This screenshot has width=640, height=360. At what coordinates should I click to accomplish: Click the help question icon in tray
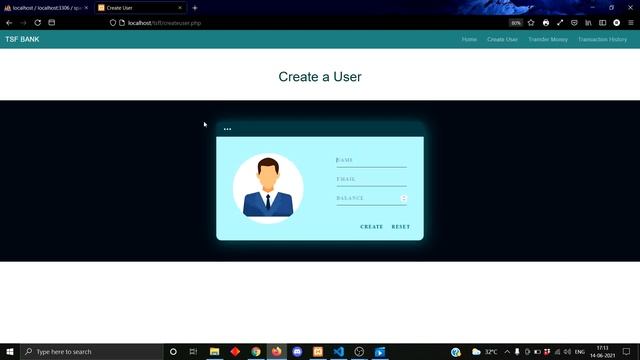tap(456, 352)
